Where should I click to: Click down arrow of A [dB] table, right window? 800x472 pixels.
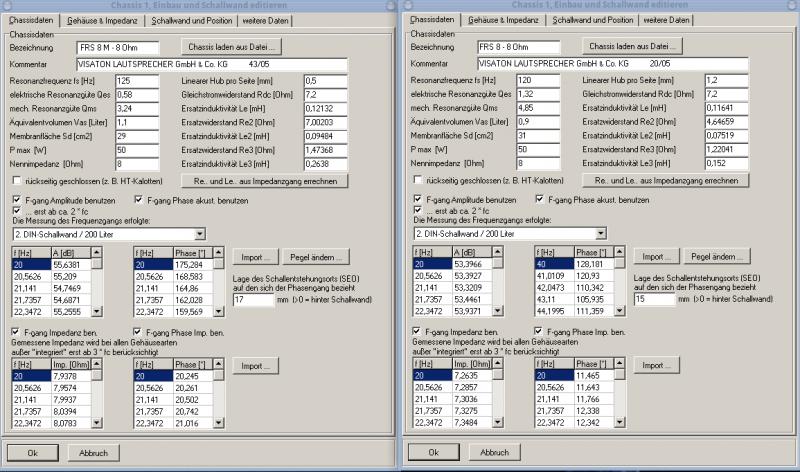point(497,311)
